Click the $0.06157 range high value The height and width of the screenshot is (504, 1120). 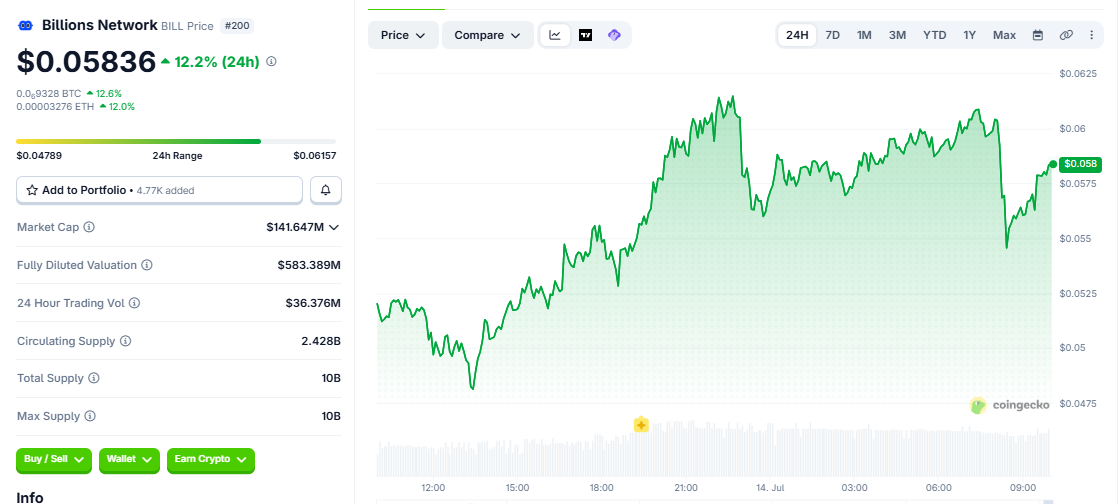[x=314, y=156]
